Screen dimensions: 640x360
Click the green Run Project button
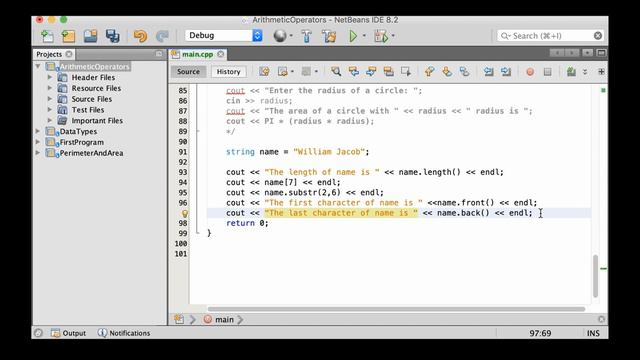tap(353, 36)
